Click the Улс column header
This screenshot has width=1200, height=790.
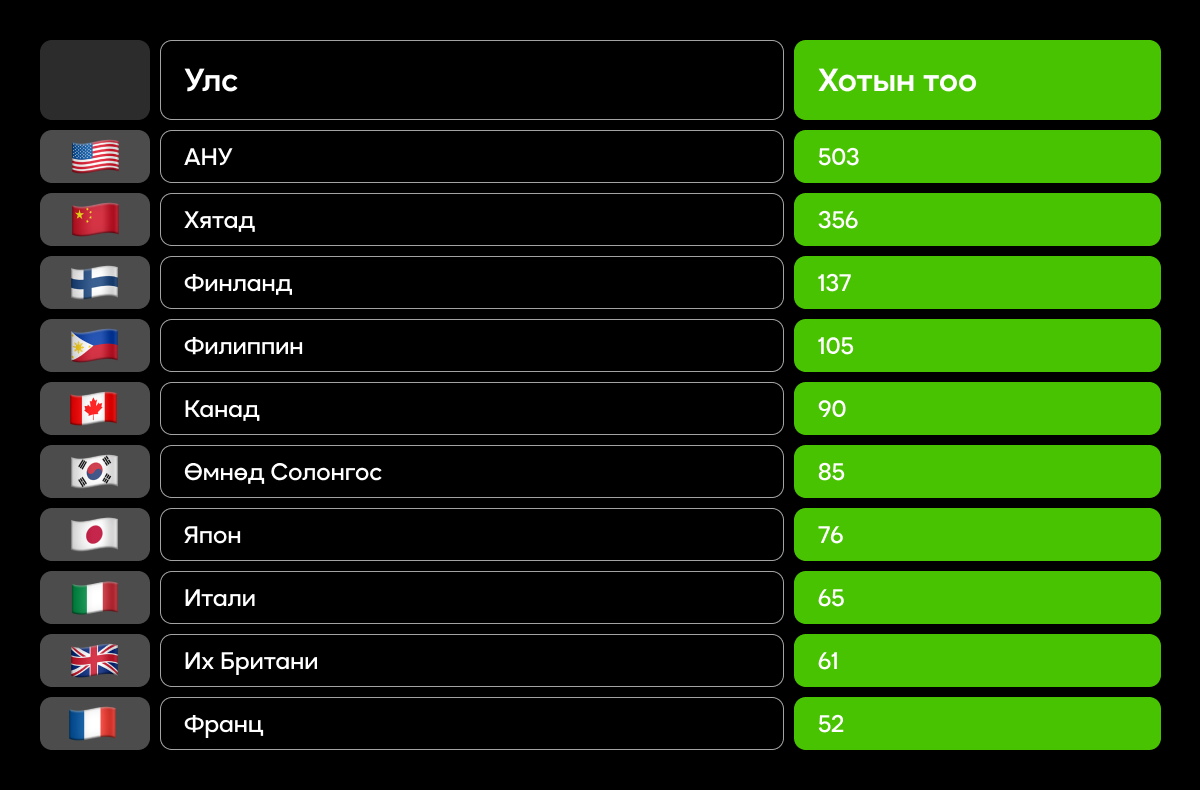pos(471,80)
